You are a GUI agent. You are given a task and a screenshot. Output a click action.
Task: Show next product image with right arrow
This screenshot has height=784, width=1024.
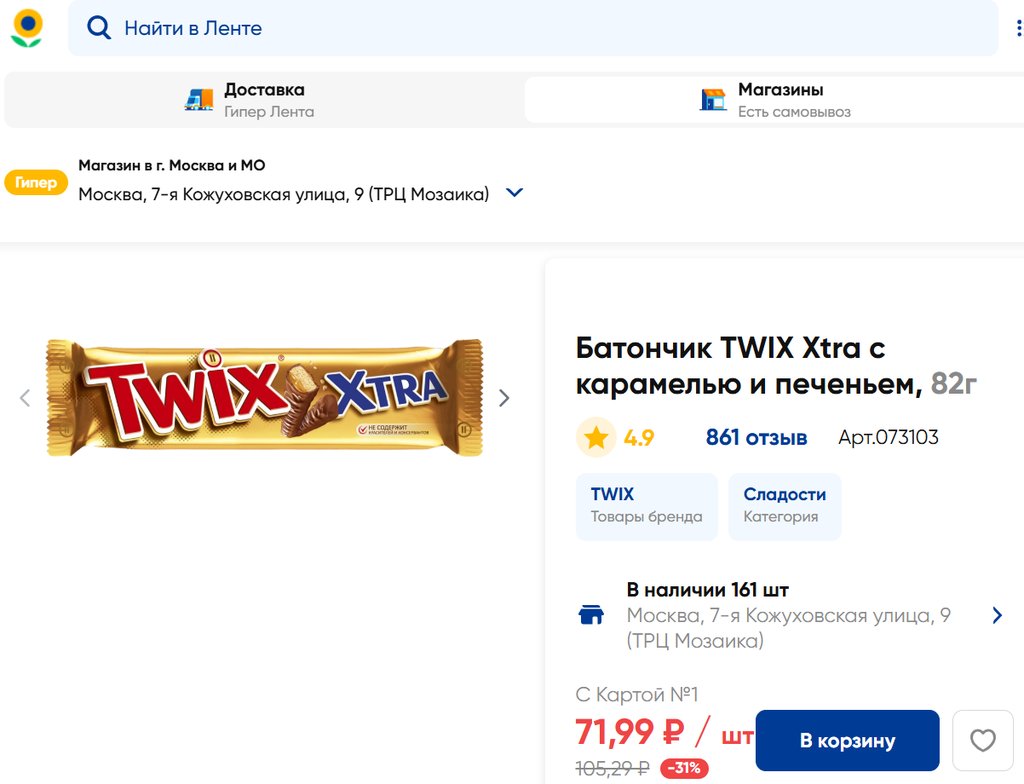[x=504, y=398]
